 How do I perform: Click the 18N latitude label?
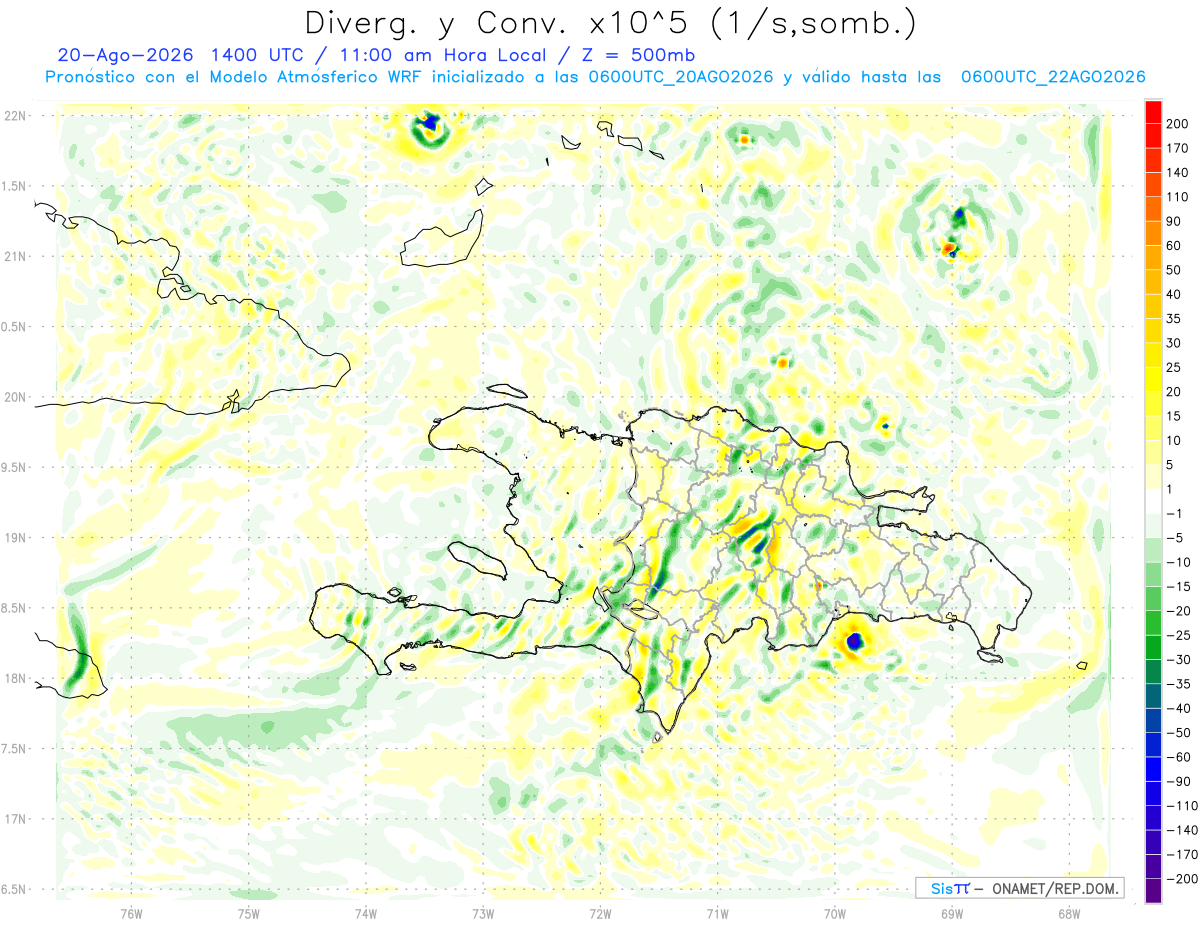[14, 679]
